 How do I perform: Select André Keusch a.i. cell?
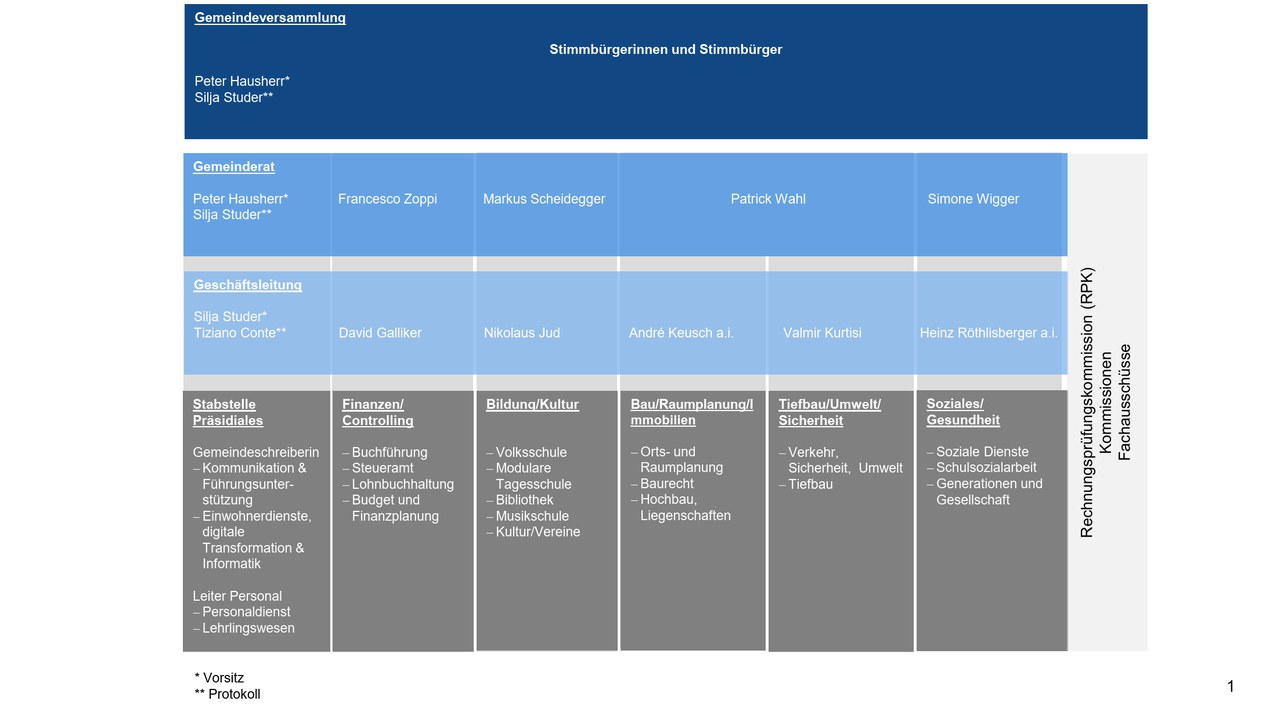click(681, 333)
